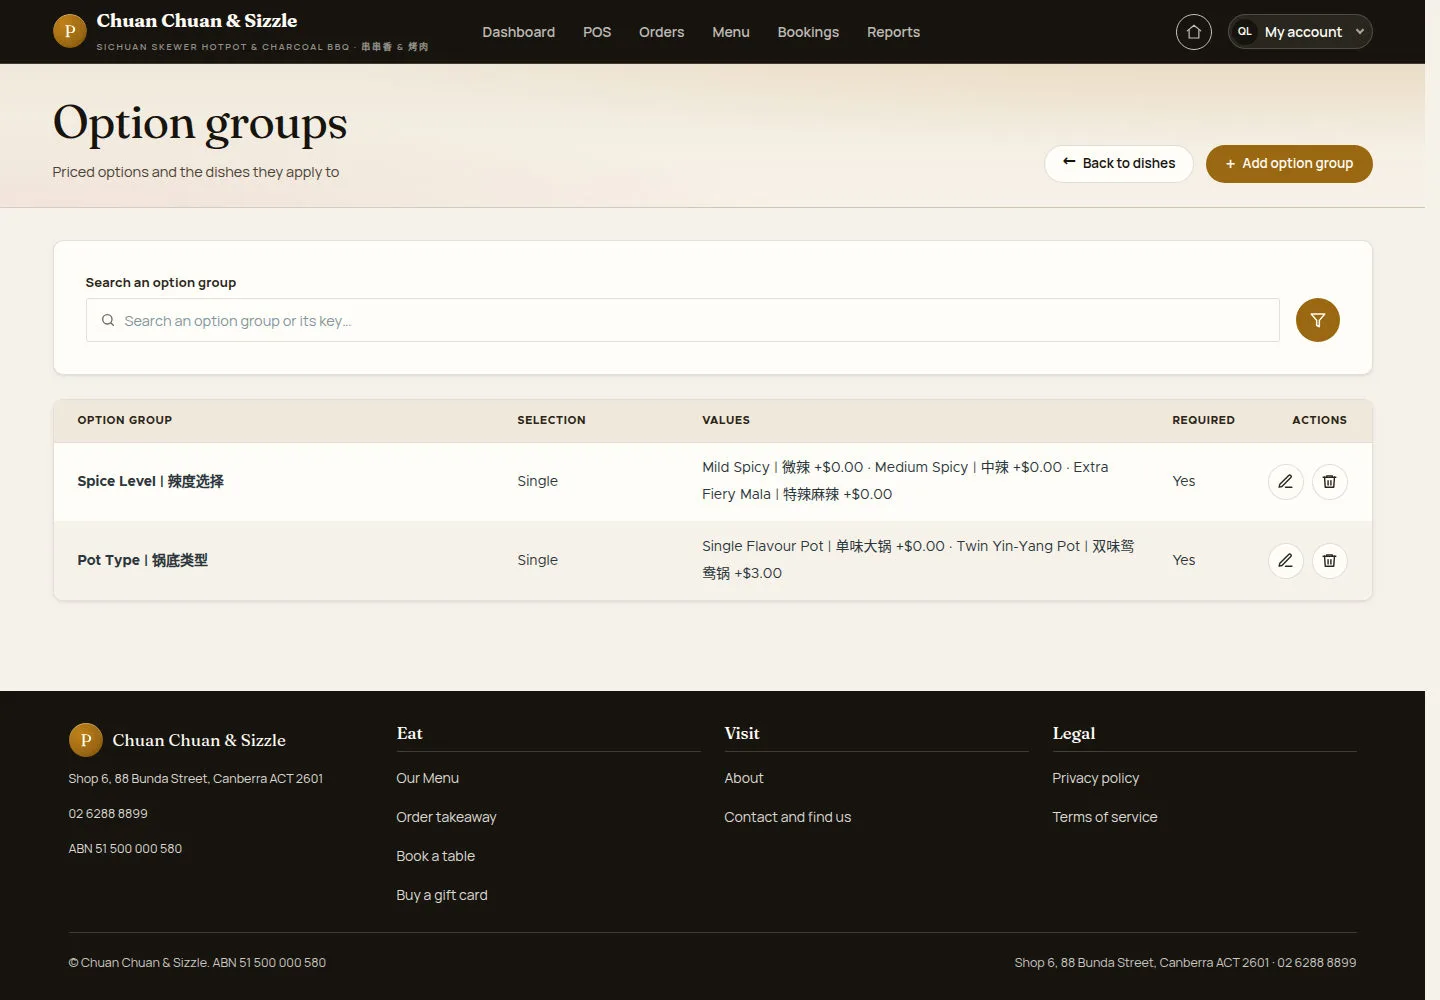Click the Single Flavour Pot values text

[x=918, y=559]
